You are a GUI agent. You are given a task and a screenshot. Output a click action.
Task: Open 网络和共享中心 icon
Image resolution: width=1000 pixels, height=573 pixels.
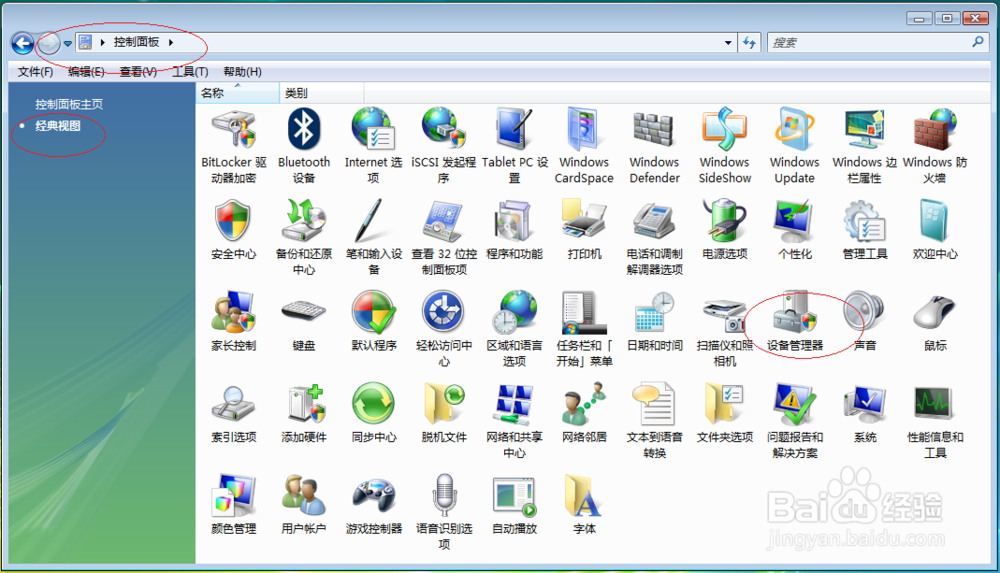click(x=514, y=405)
